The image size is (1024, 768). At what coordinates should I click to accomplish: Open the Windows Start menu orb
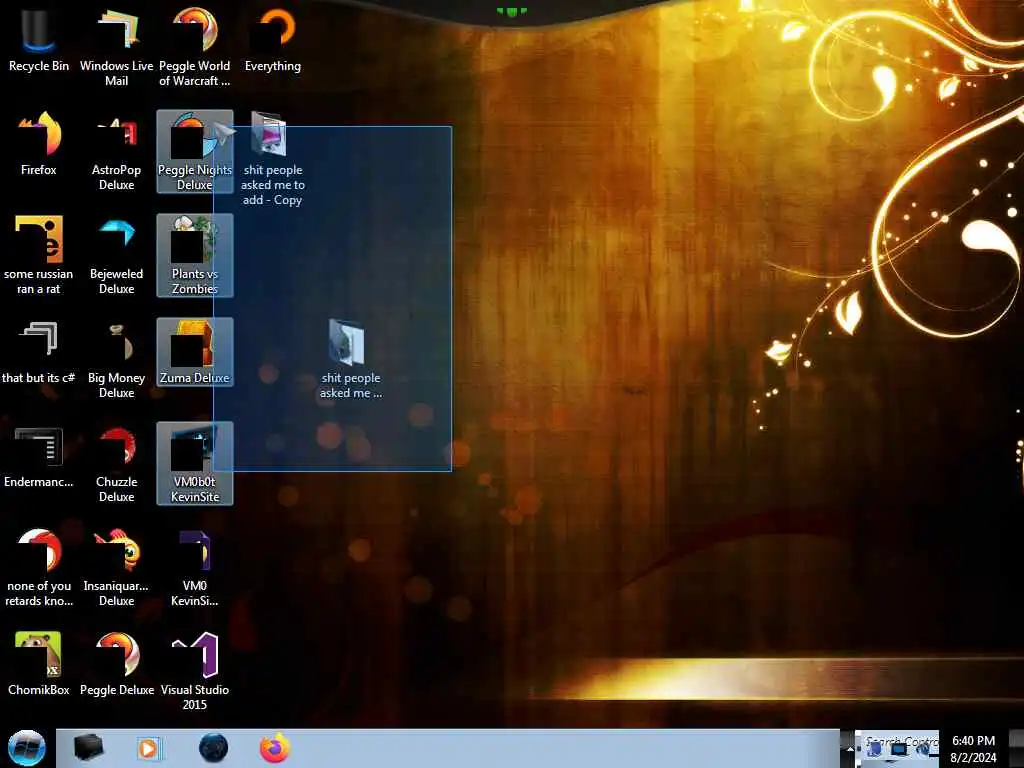pos(27,748)
